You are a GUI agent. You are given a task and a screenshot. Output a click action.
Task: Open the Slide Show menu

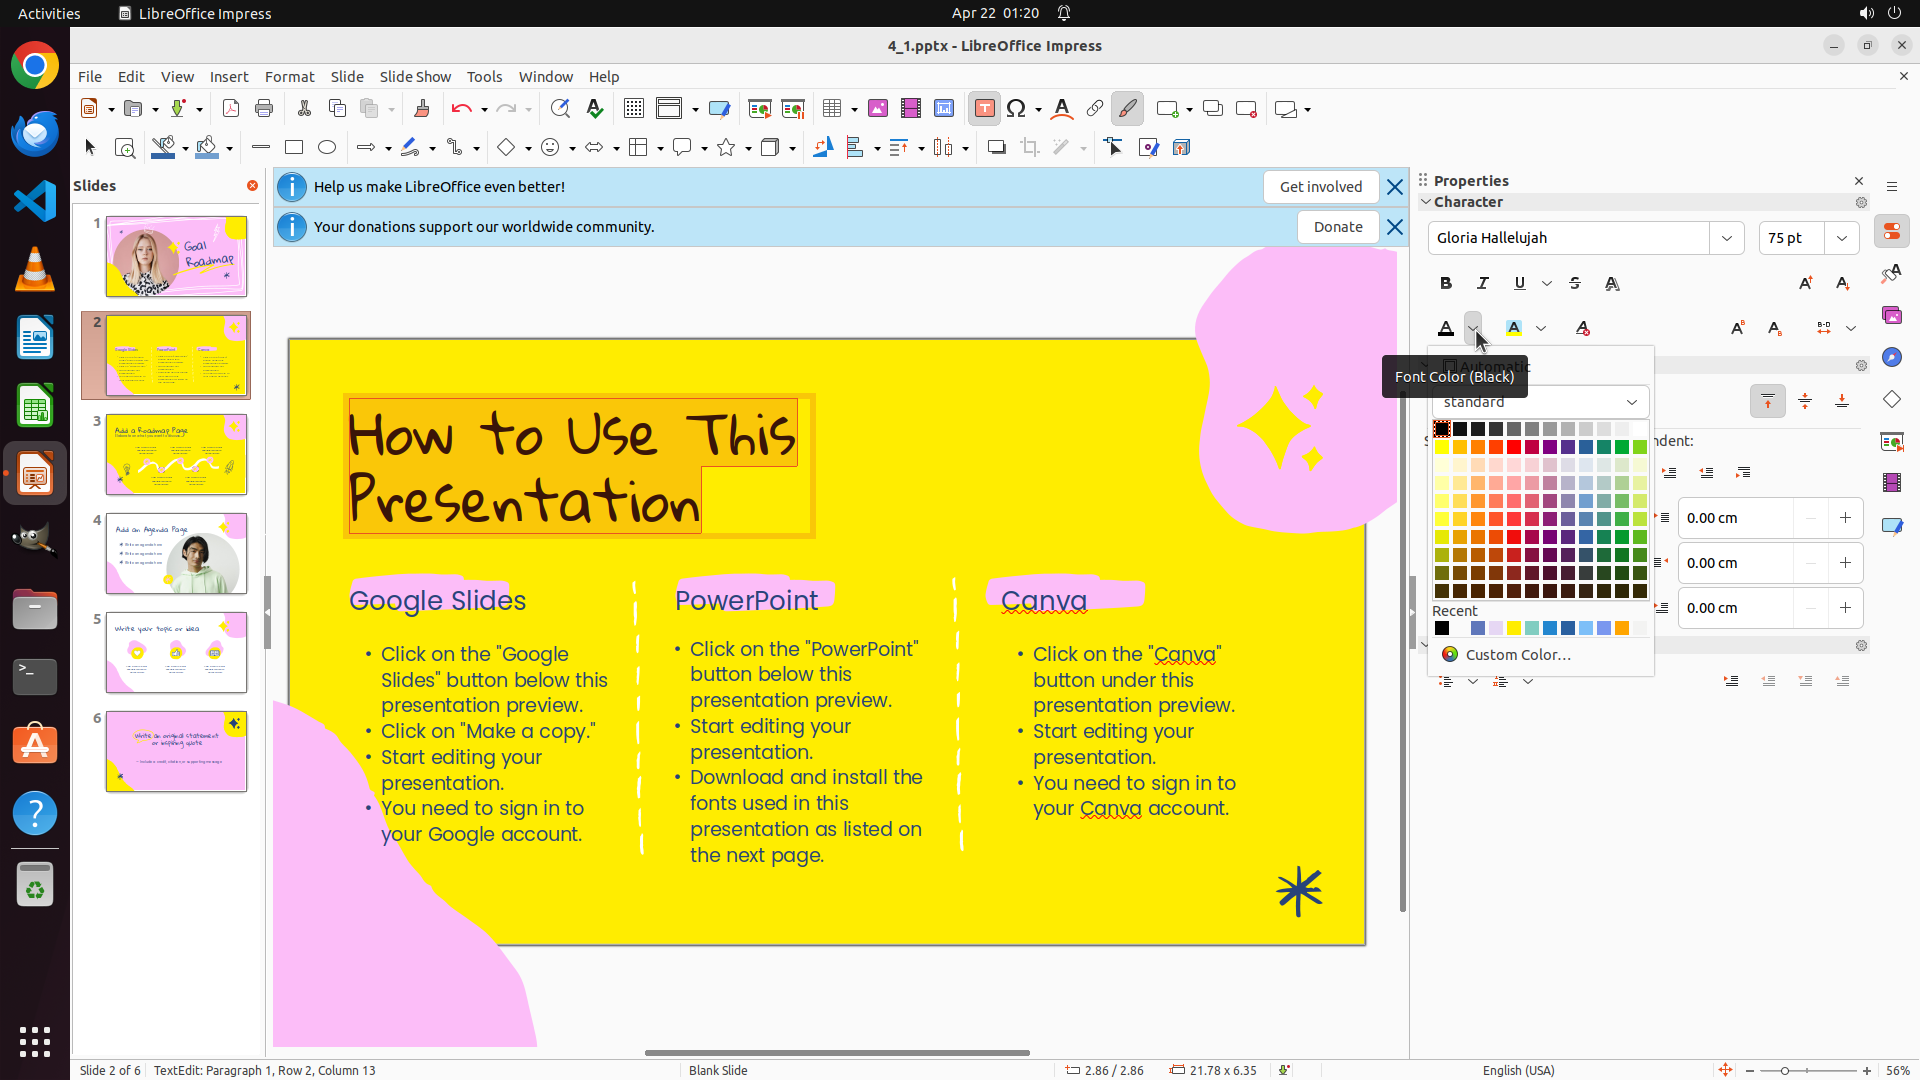[415, 77]
